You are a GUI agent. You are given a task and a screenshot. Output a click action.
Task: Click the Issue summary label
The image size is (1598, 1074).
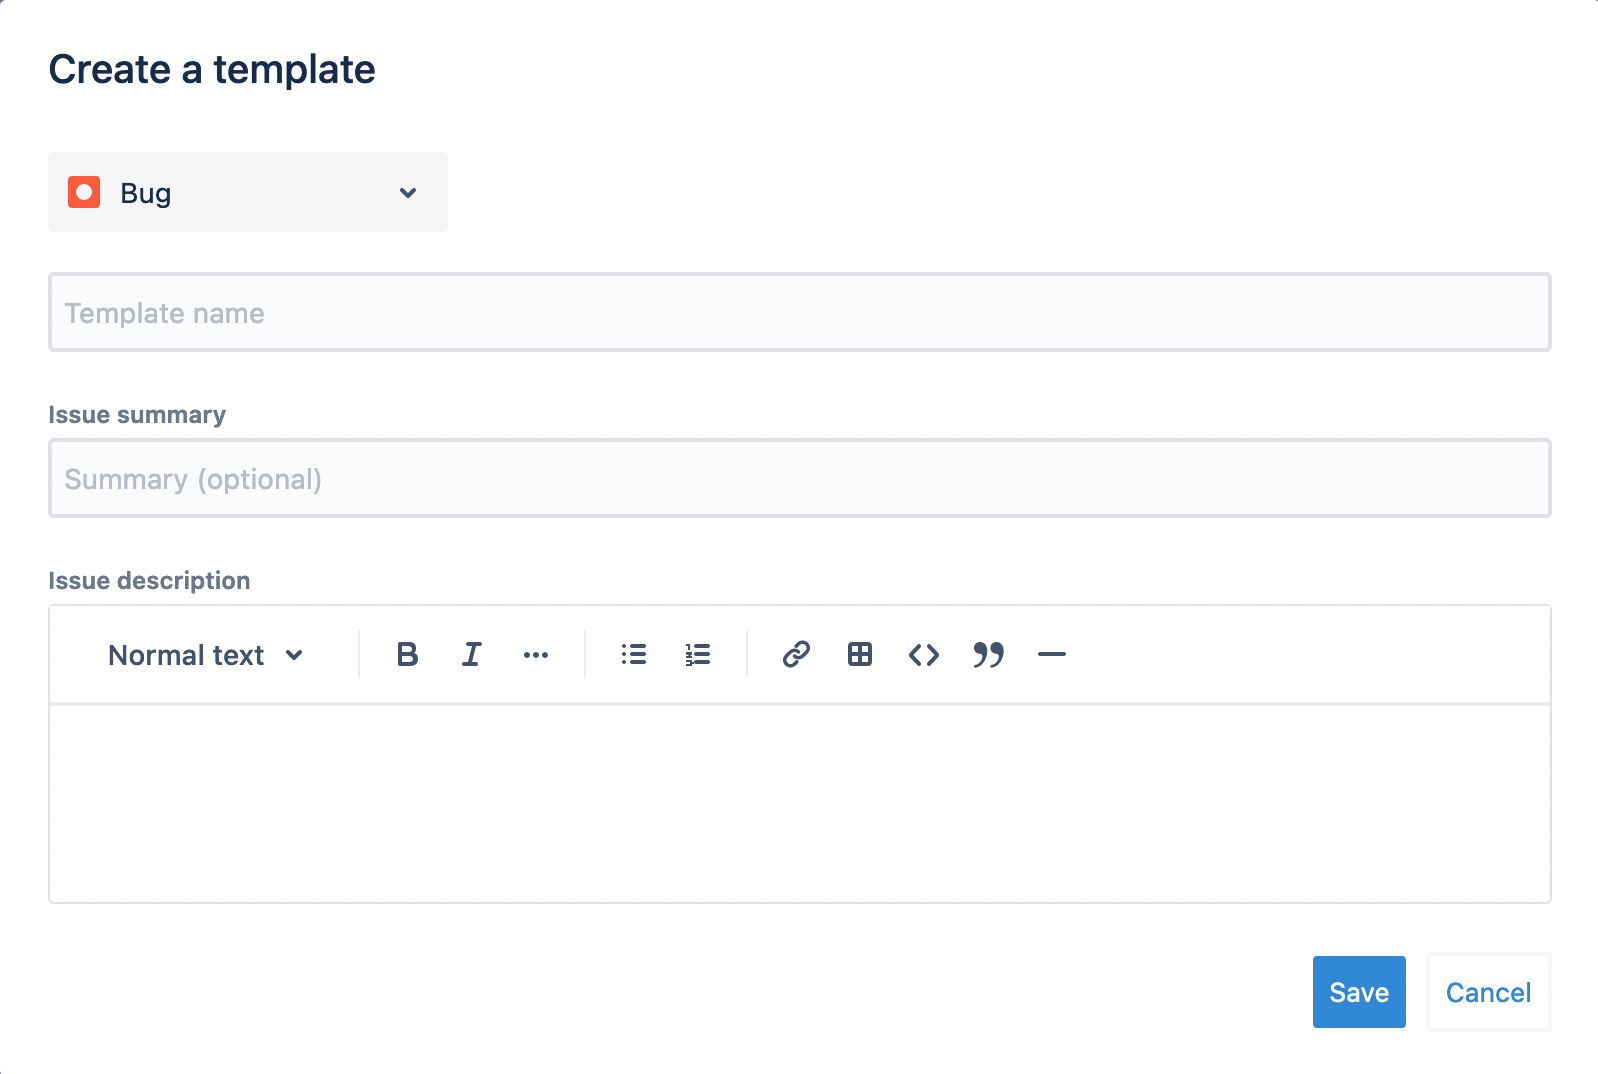click(x=137, y=414)
